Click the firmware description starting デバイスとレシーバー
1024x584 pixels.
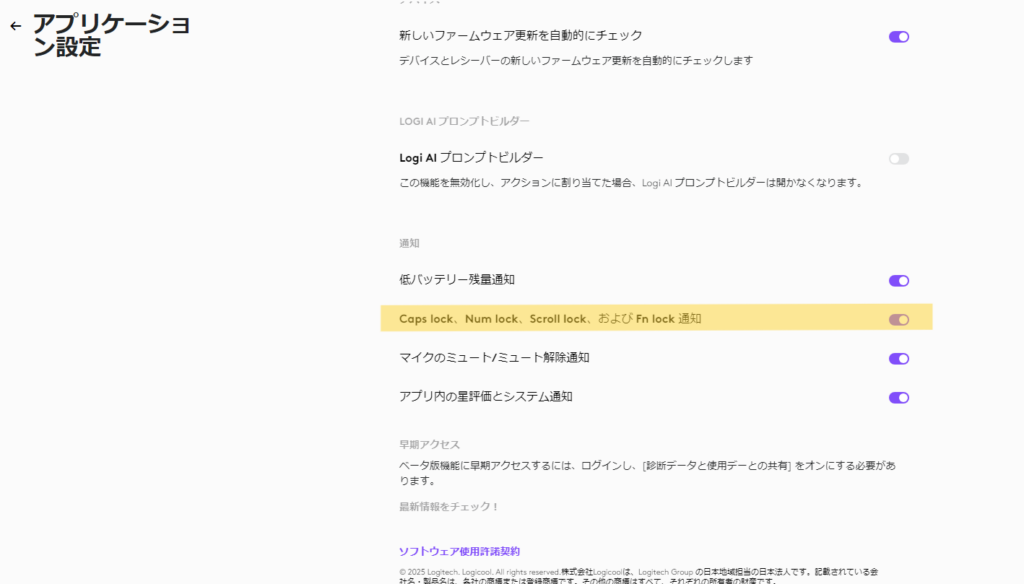point(575,60)
